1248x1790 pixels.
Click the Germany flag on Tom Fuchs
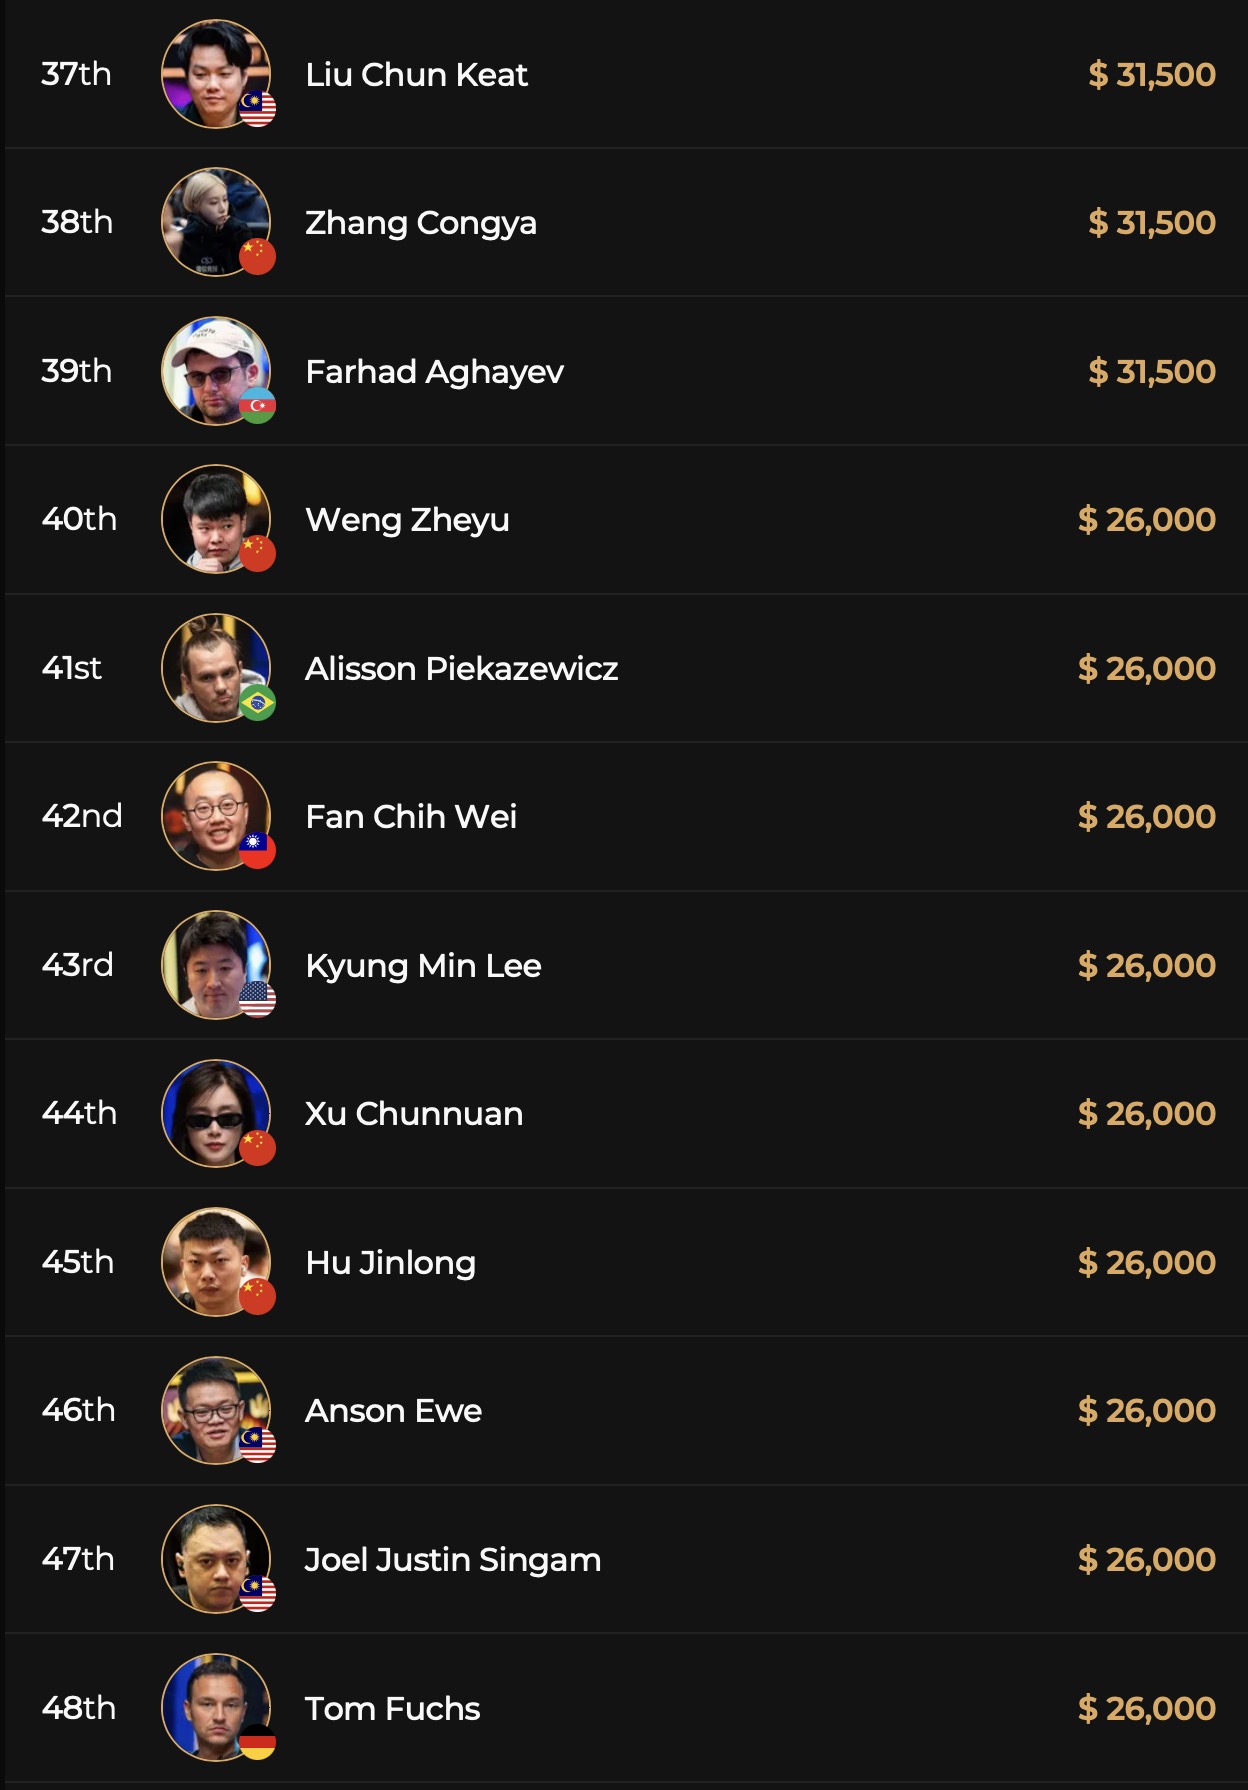coord(257,1742)
